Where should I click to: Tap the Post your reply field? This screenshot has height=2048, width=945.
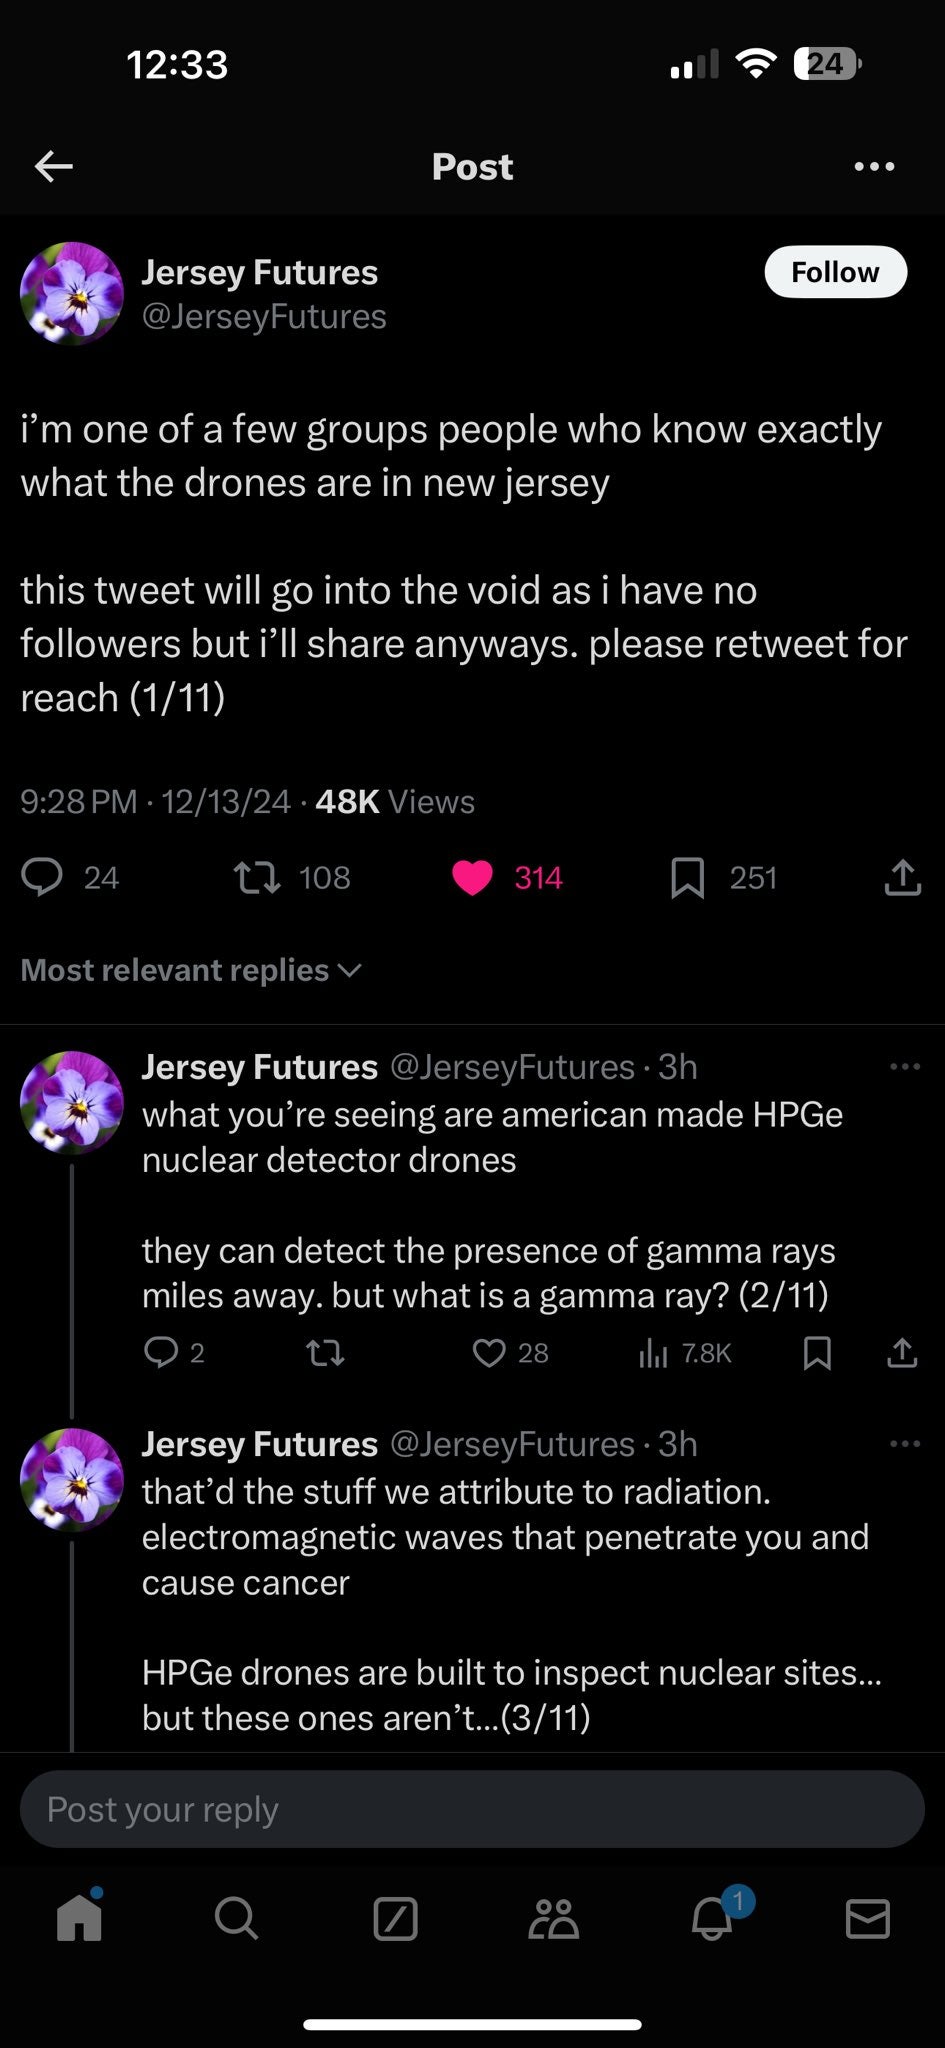coord(472,1809)
